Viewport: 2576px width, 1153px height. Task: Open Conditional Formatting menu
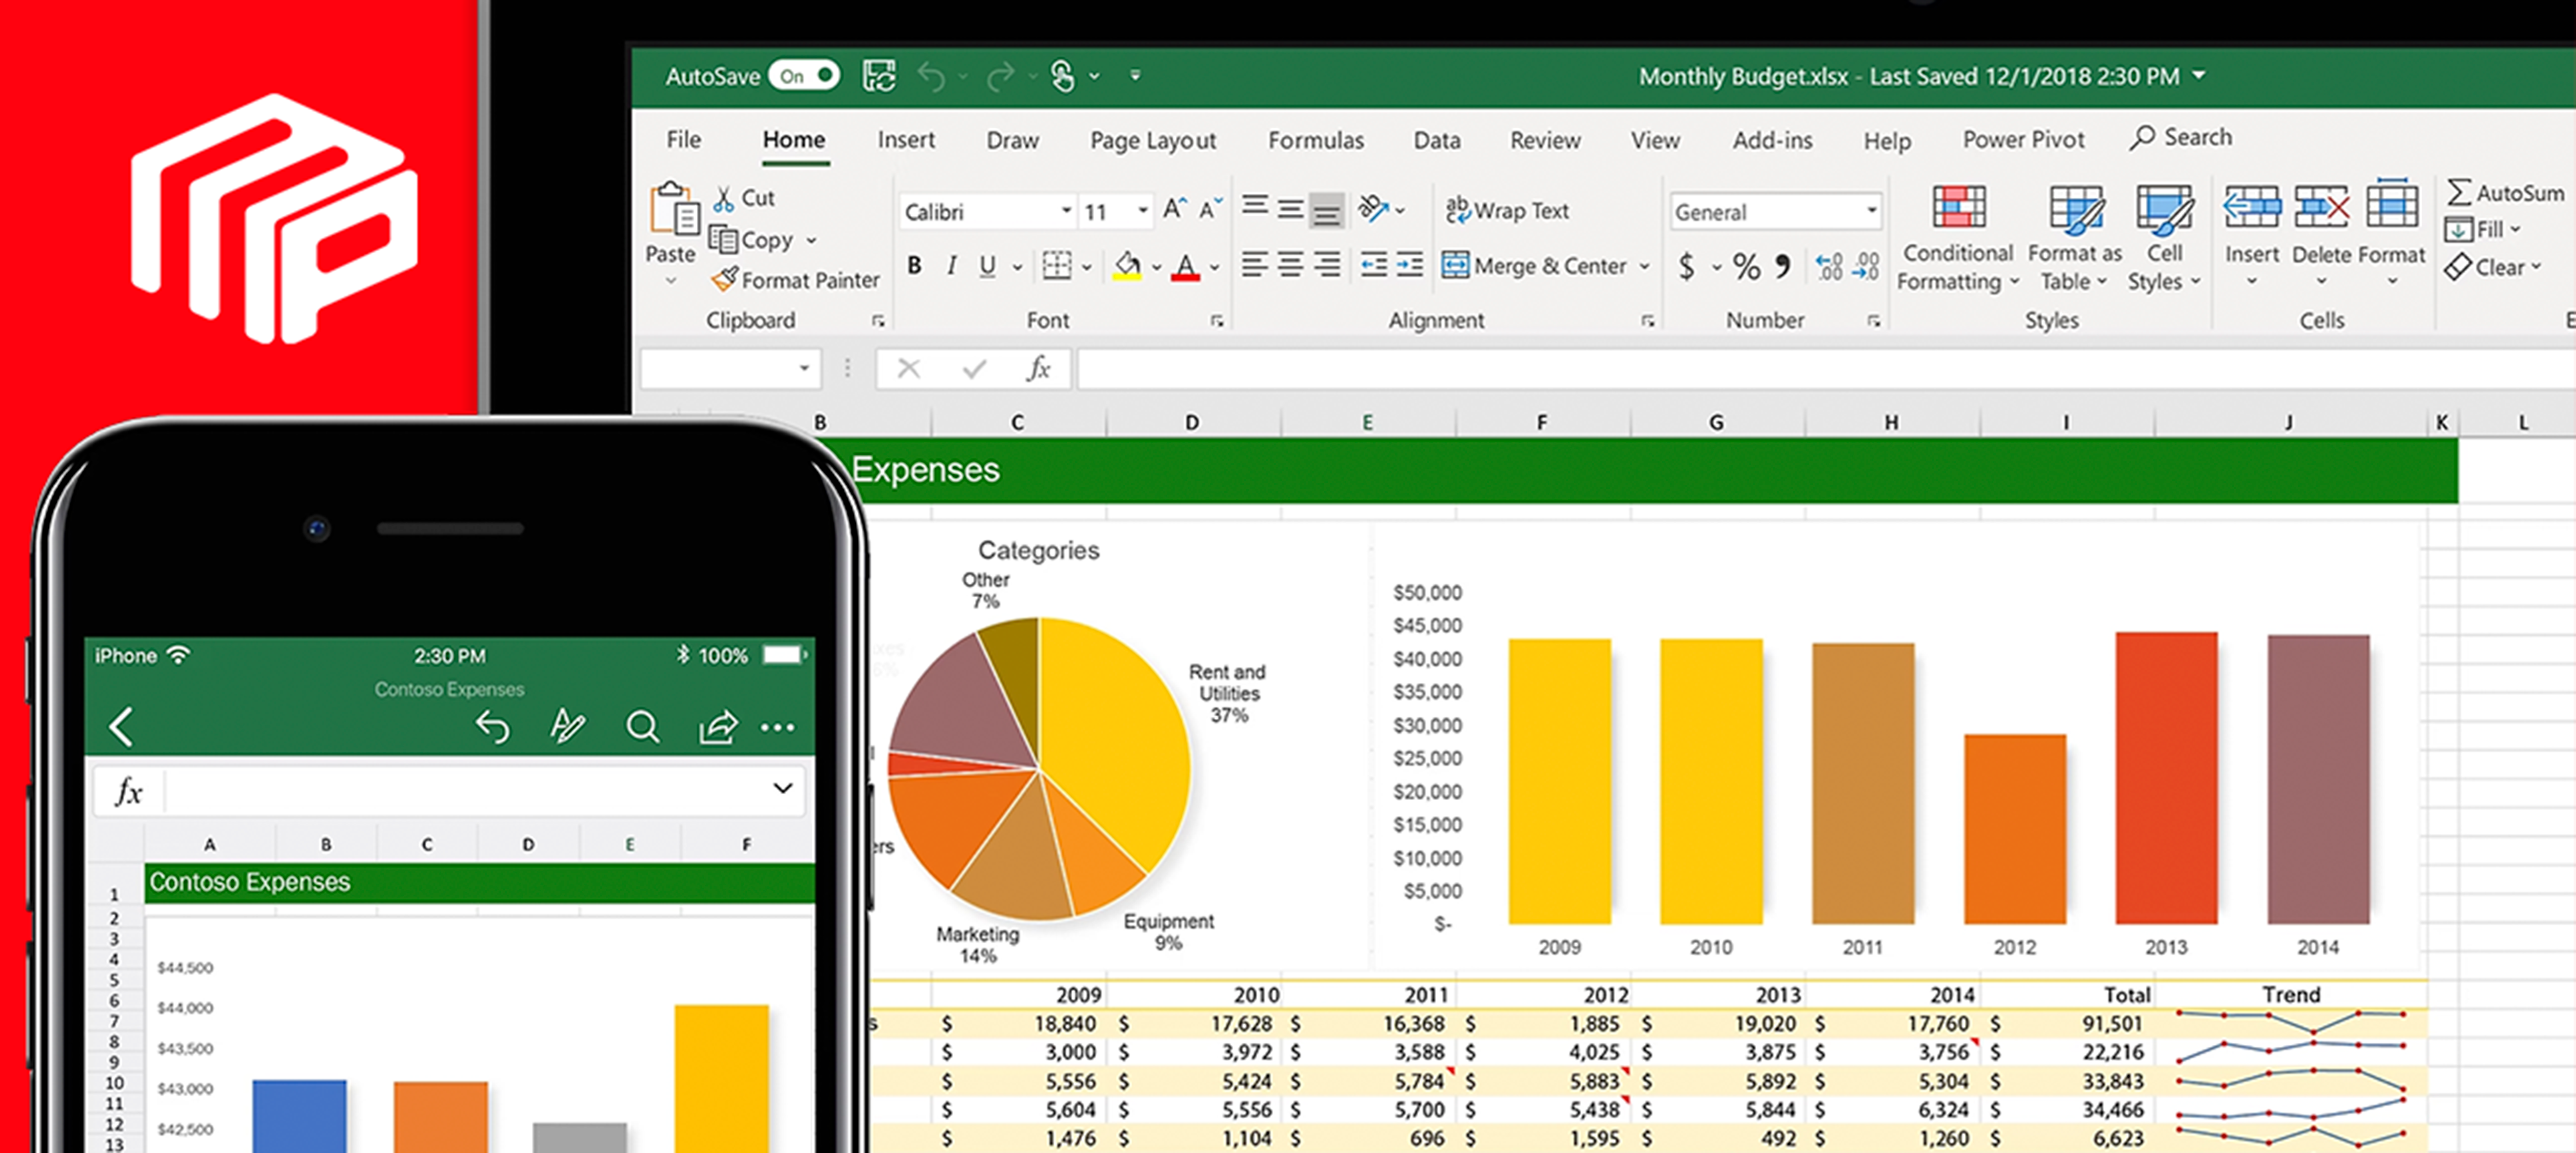tap(1957, 238)
